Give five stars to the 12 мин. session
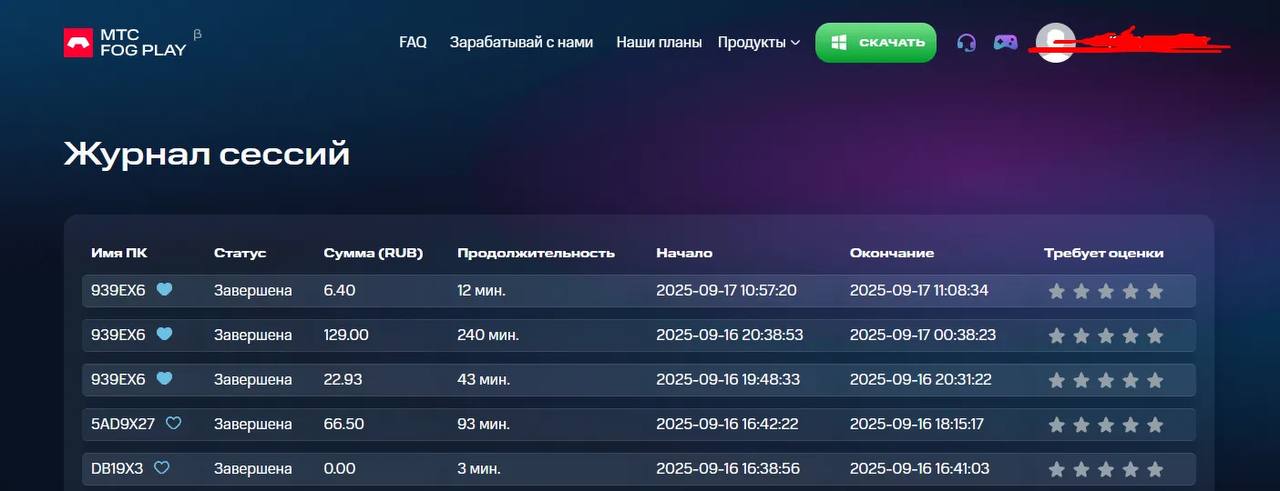The image size is (1280, 491). (x=1155, y=291)
